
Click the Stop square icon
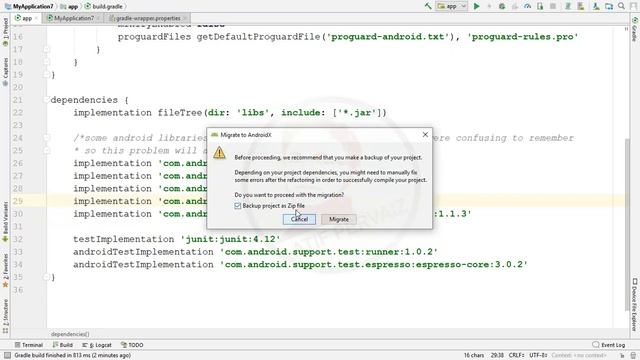553,6
